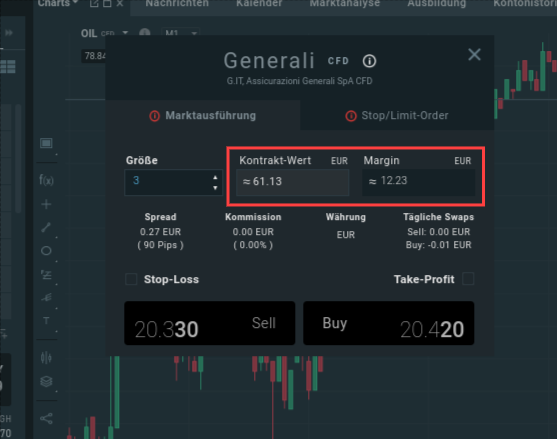Open the OIL instrument dropdown arrow
Viewport: 557px width, 439px height.
click(x=125, y=33)
